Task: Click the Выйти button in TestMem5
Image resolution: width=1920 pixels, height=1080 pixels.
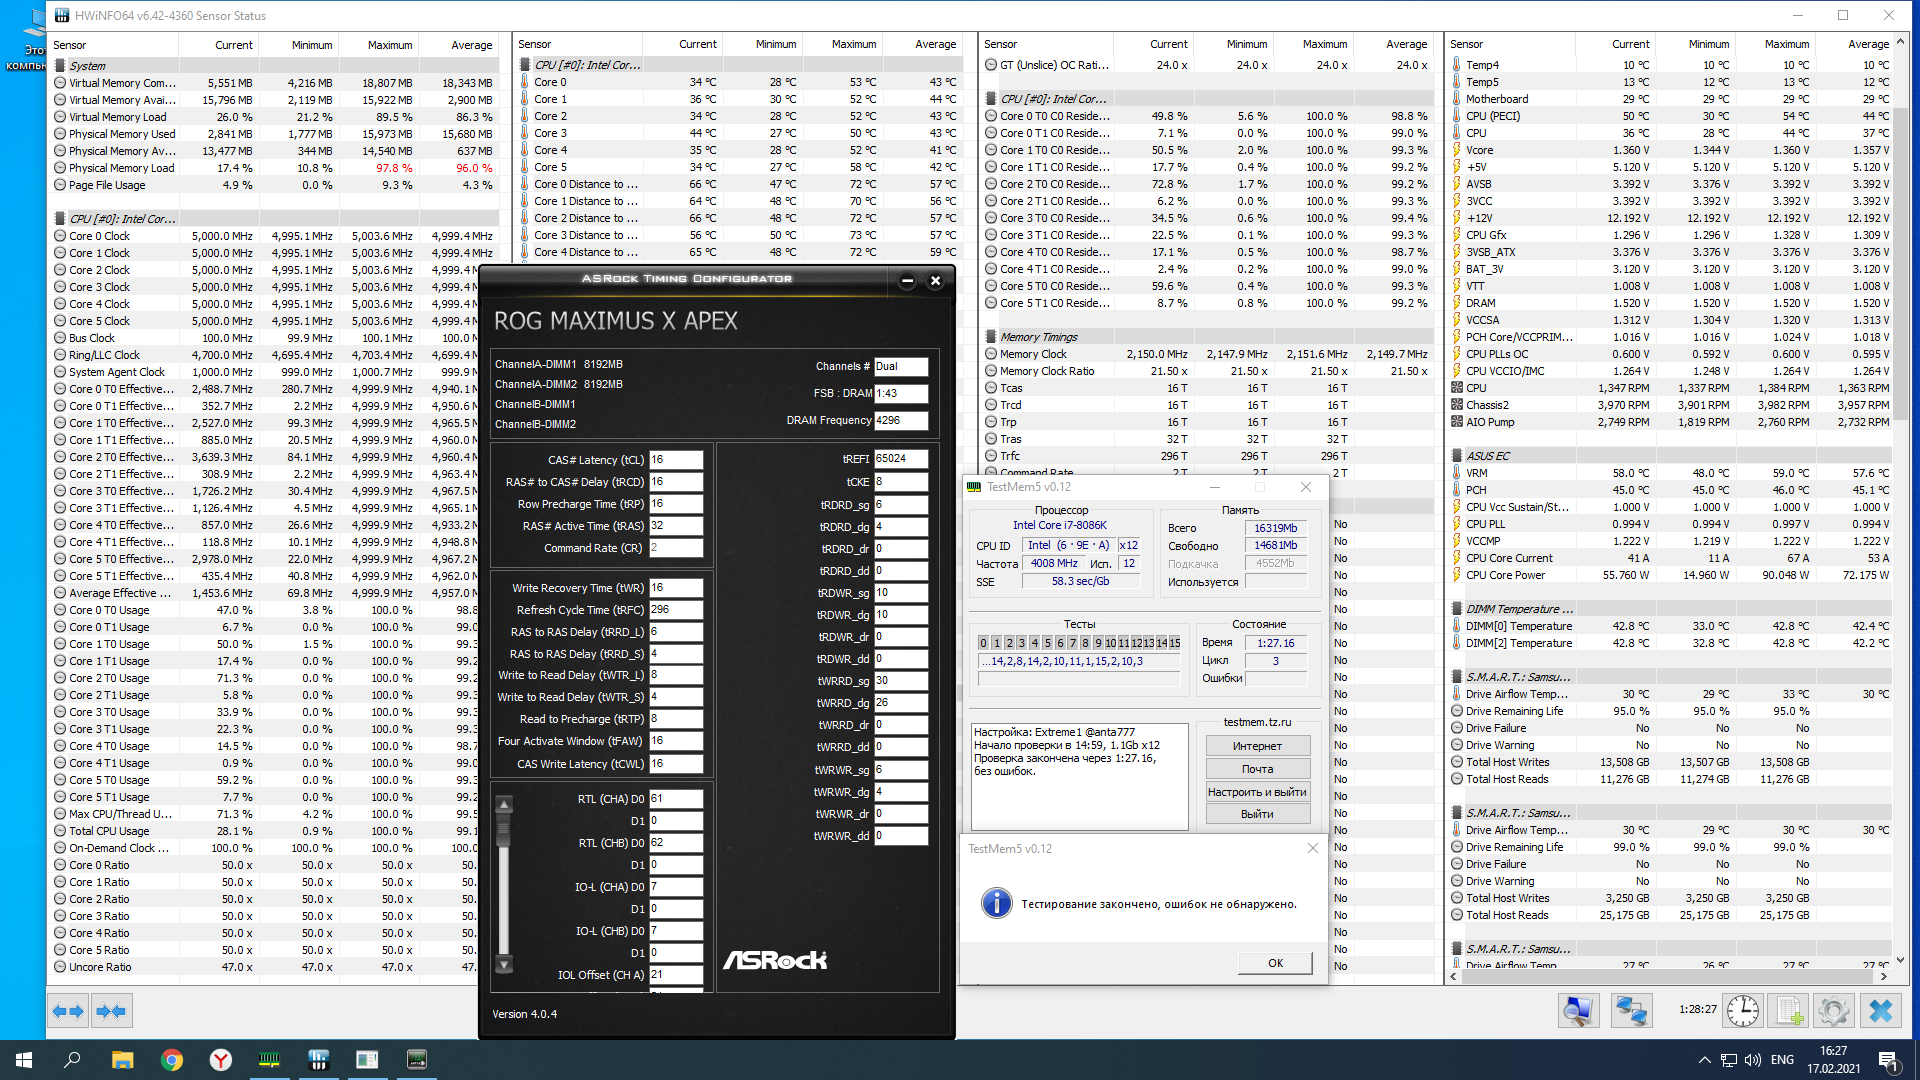Action: pyautogui.click(x=1257, y=814)
